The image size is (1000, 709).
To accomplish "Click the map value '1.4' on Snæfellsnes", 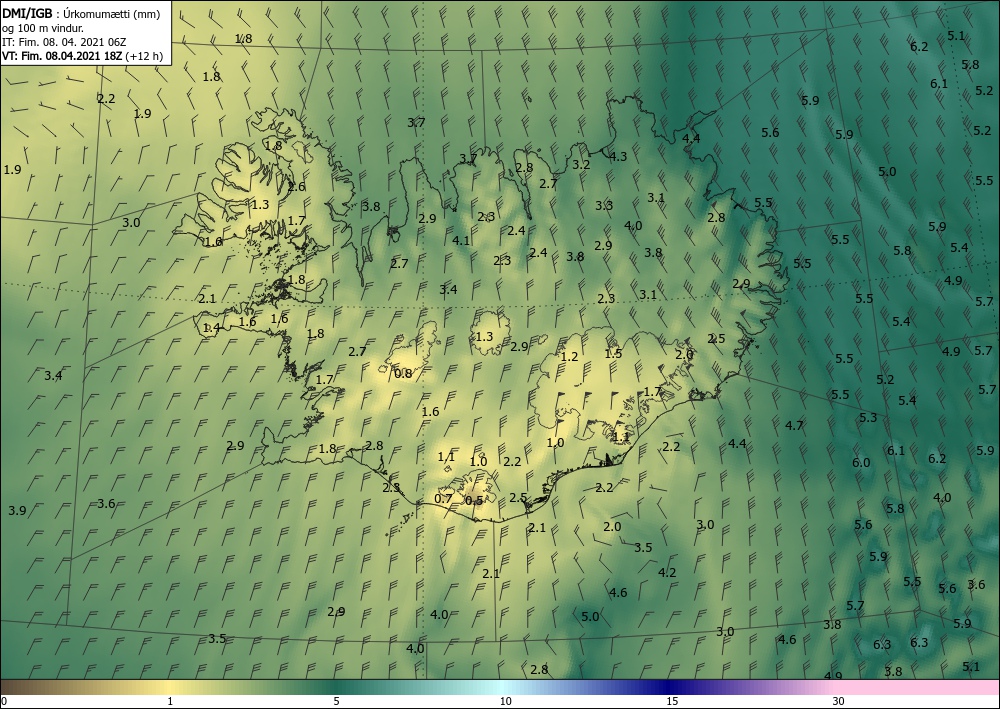I will coord(211,328).
